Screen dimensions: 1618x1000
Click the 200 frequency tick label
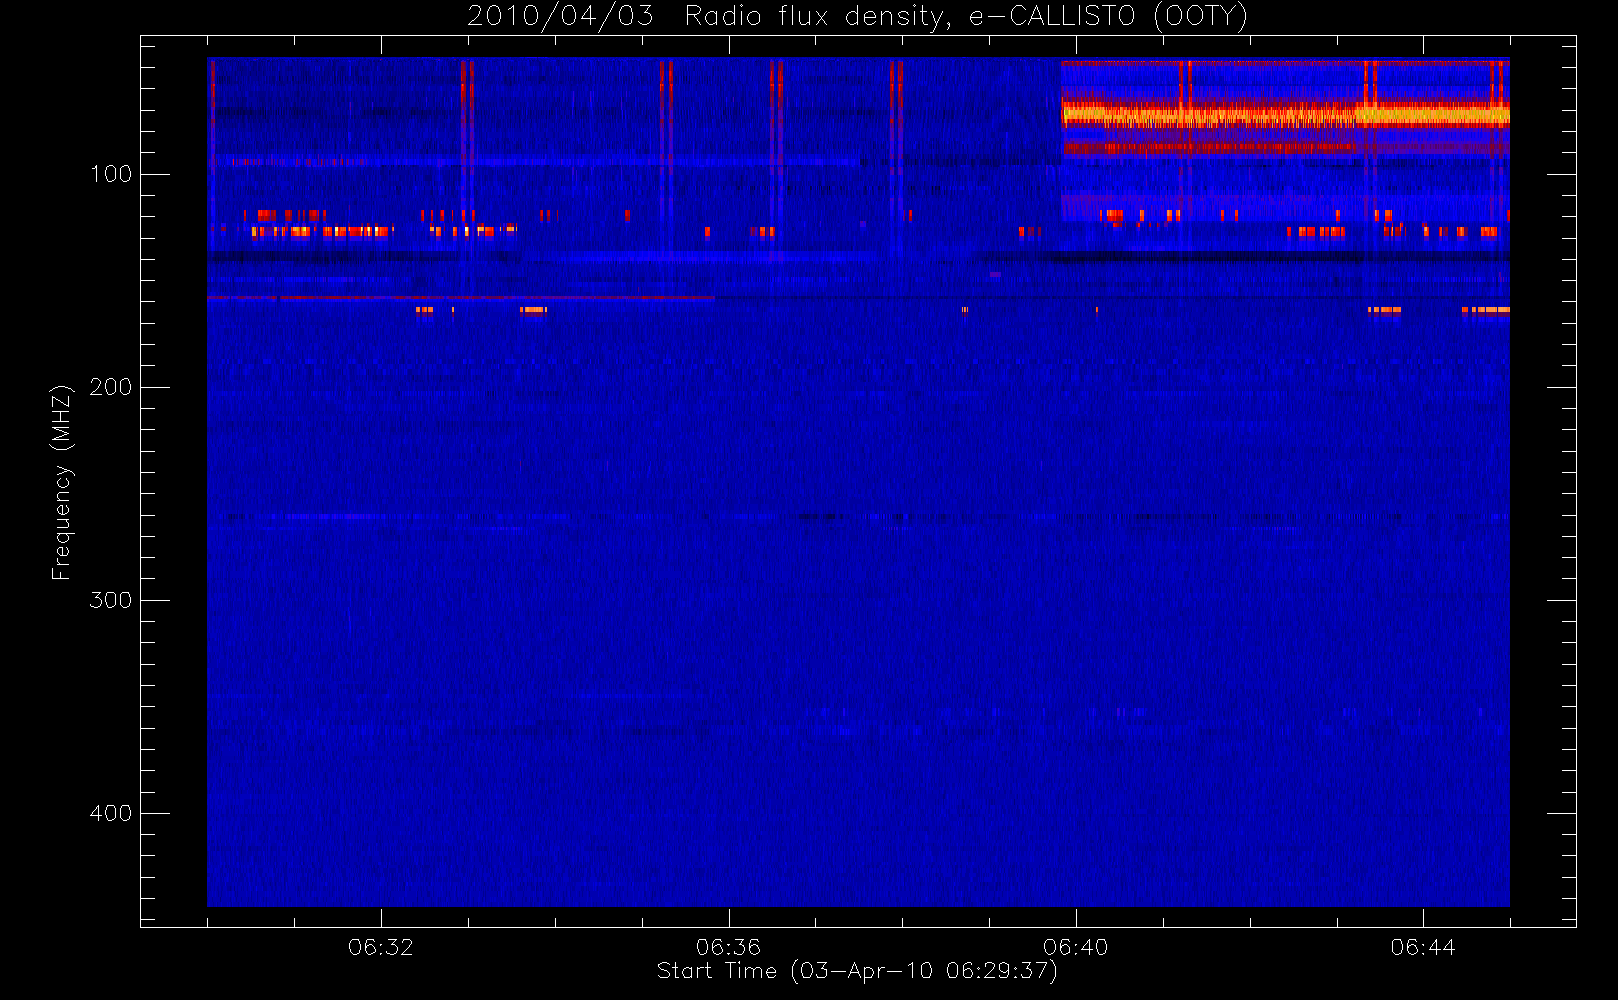pyautogui.click(x=111, y=387)
